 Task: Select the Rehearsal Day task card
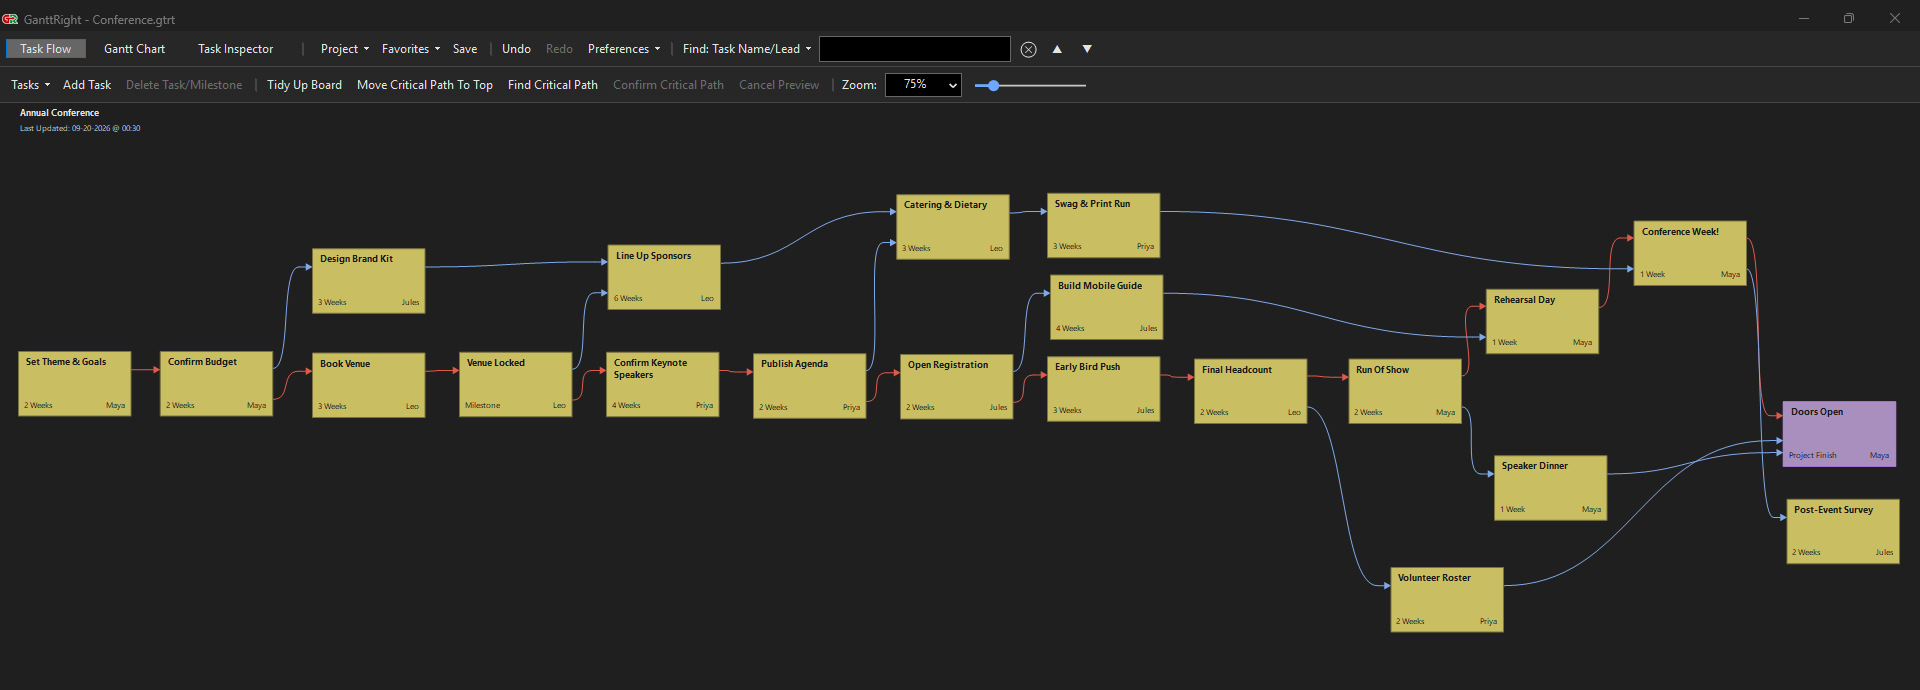1542,321
